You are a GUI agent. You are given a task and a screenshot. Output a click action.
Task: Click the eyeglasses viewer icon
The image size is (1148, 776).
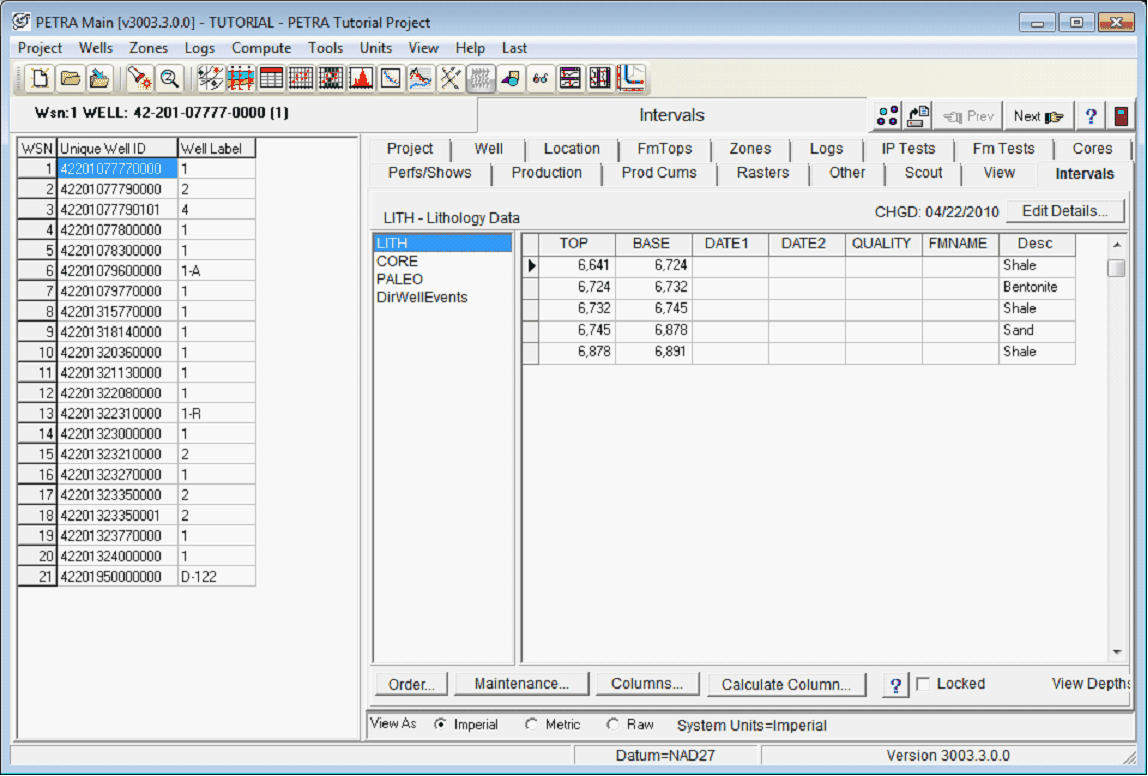coord(540,78)
